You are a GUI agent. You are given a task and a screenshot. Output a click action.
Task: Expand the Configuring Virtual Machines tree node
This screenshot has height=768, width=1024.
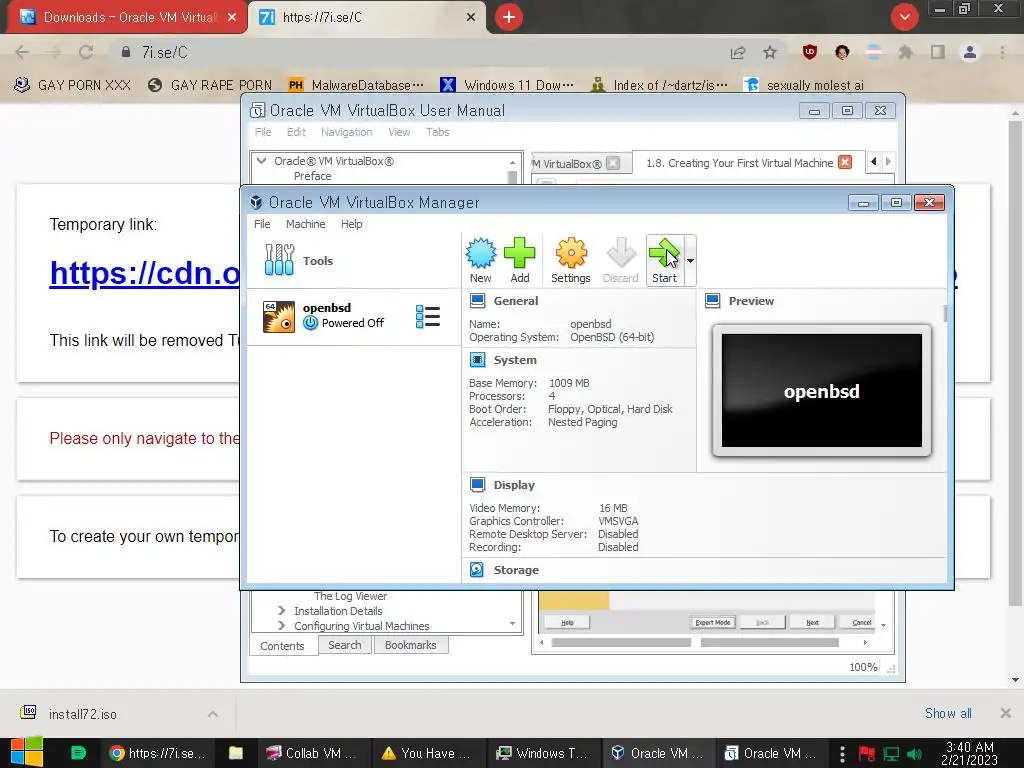point(281,626)
